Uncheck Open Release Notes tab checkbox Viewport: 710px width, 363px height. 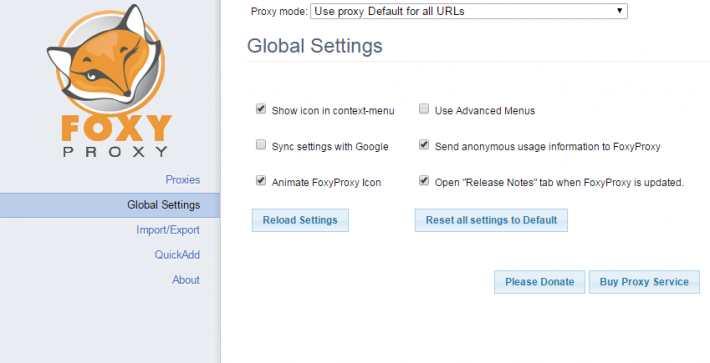point(424,181)
